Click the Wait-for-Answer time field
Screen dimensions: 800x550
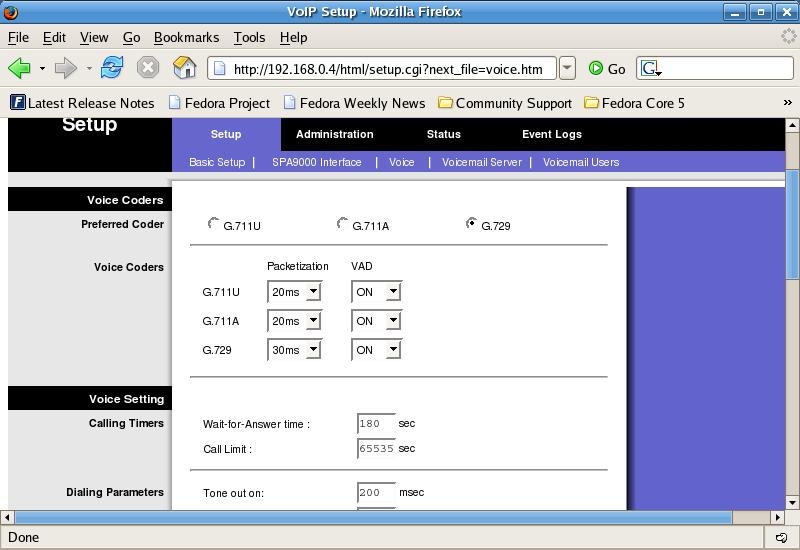pyautogui.click(x=376, y=424)
